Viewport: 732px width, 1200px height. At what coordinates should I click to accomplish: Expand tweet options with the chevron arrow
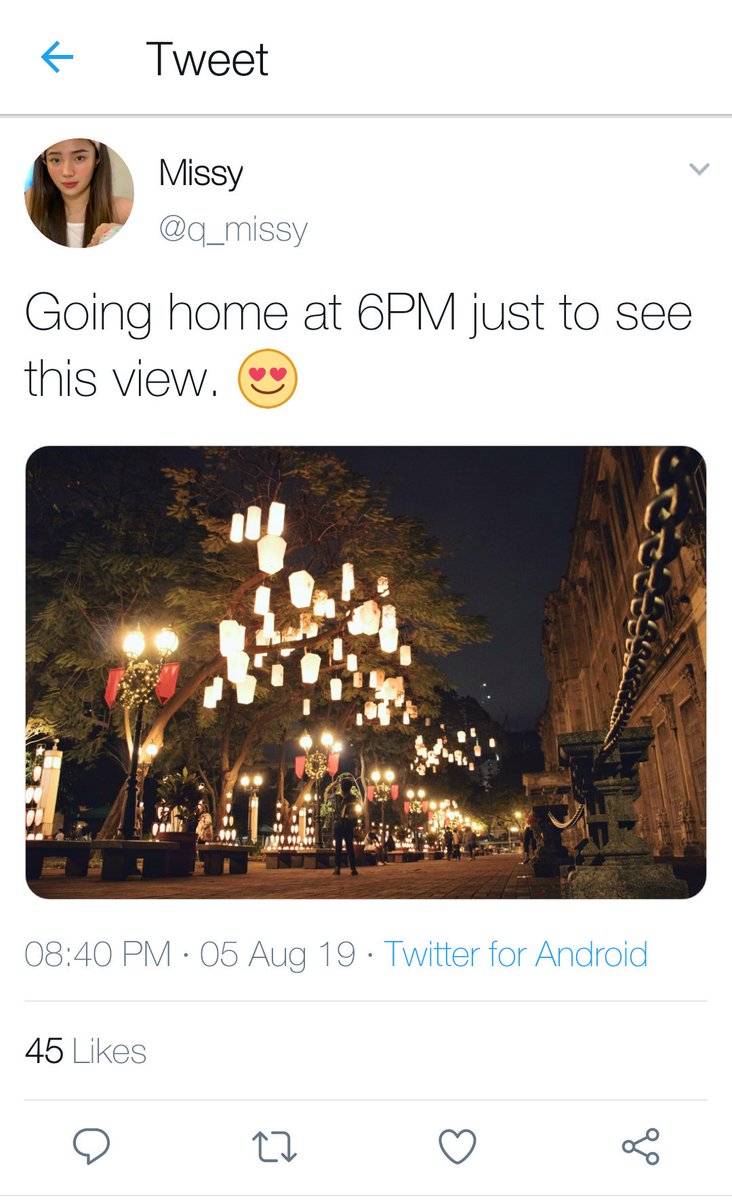[x=700, y=169]
